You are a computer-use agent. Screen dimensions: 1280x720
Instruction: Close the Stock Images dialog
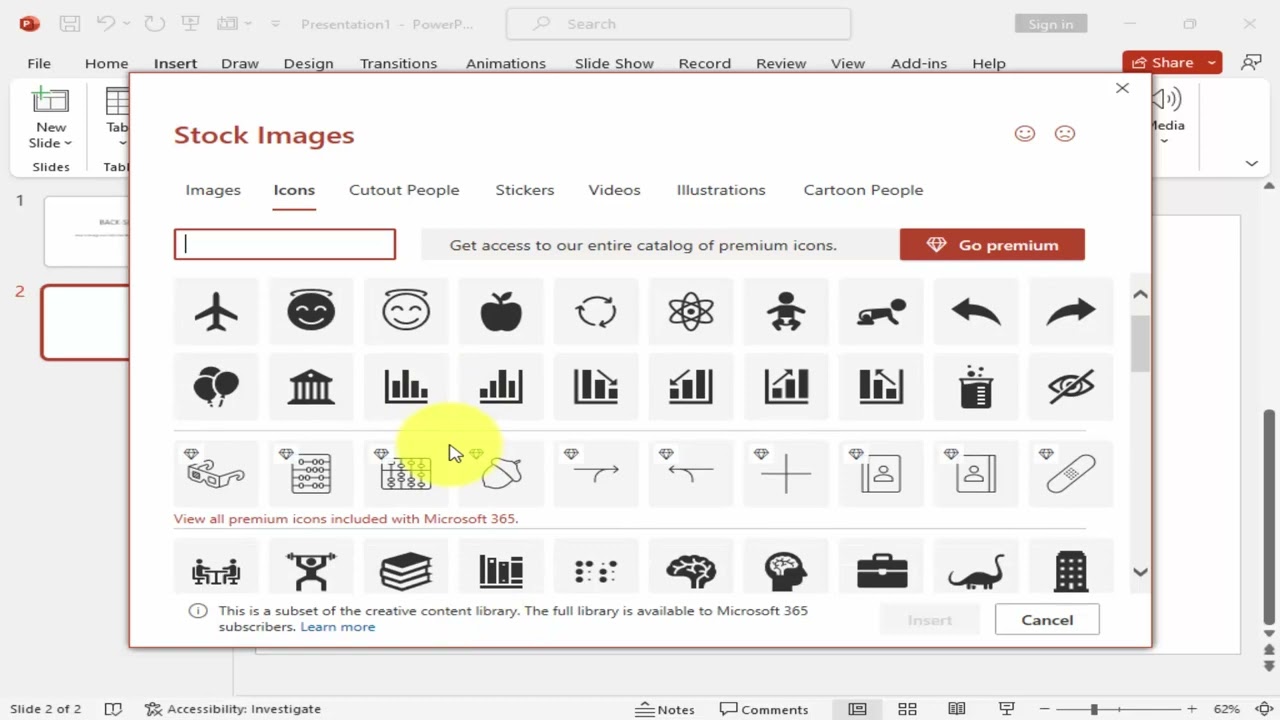pyautogui.click(x=1122, y=88)
